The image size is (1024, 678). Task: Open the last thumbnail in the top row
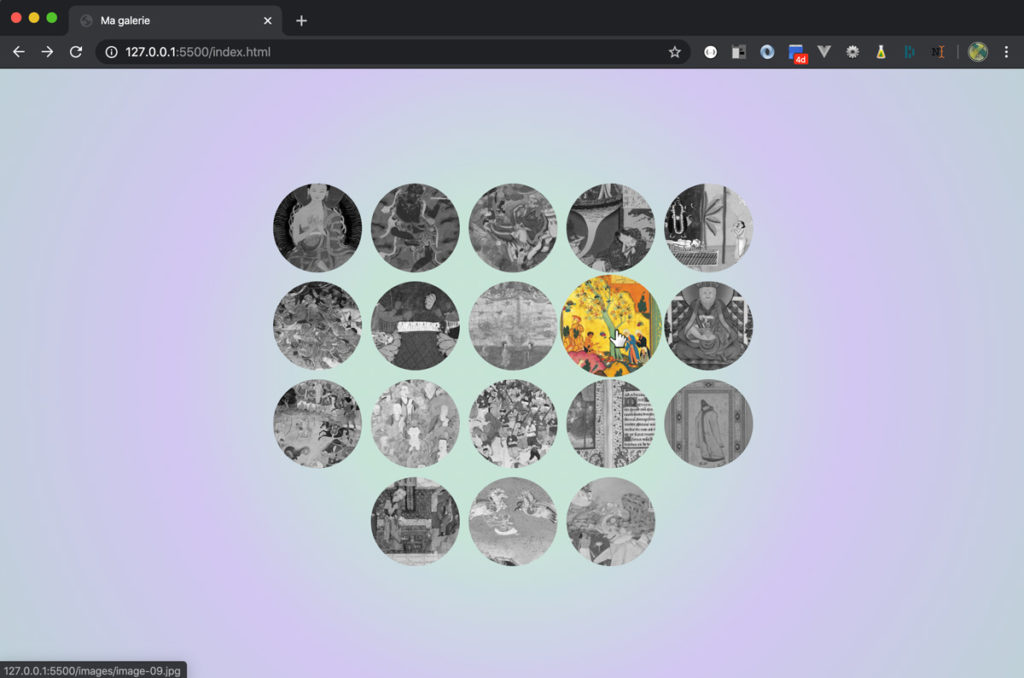709,227
